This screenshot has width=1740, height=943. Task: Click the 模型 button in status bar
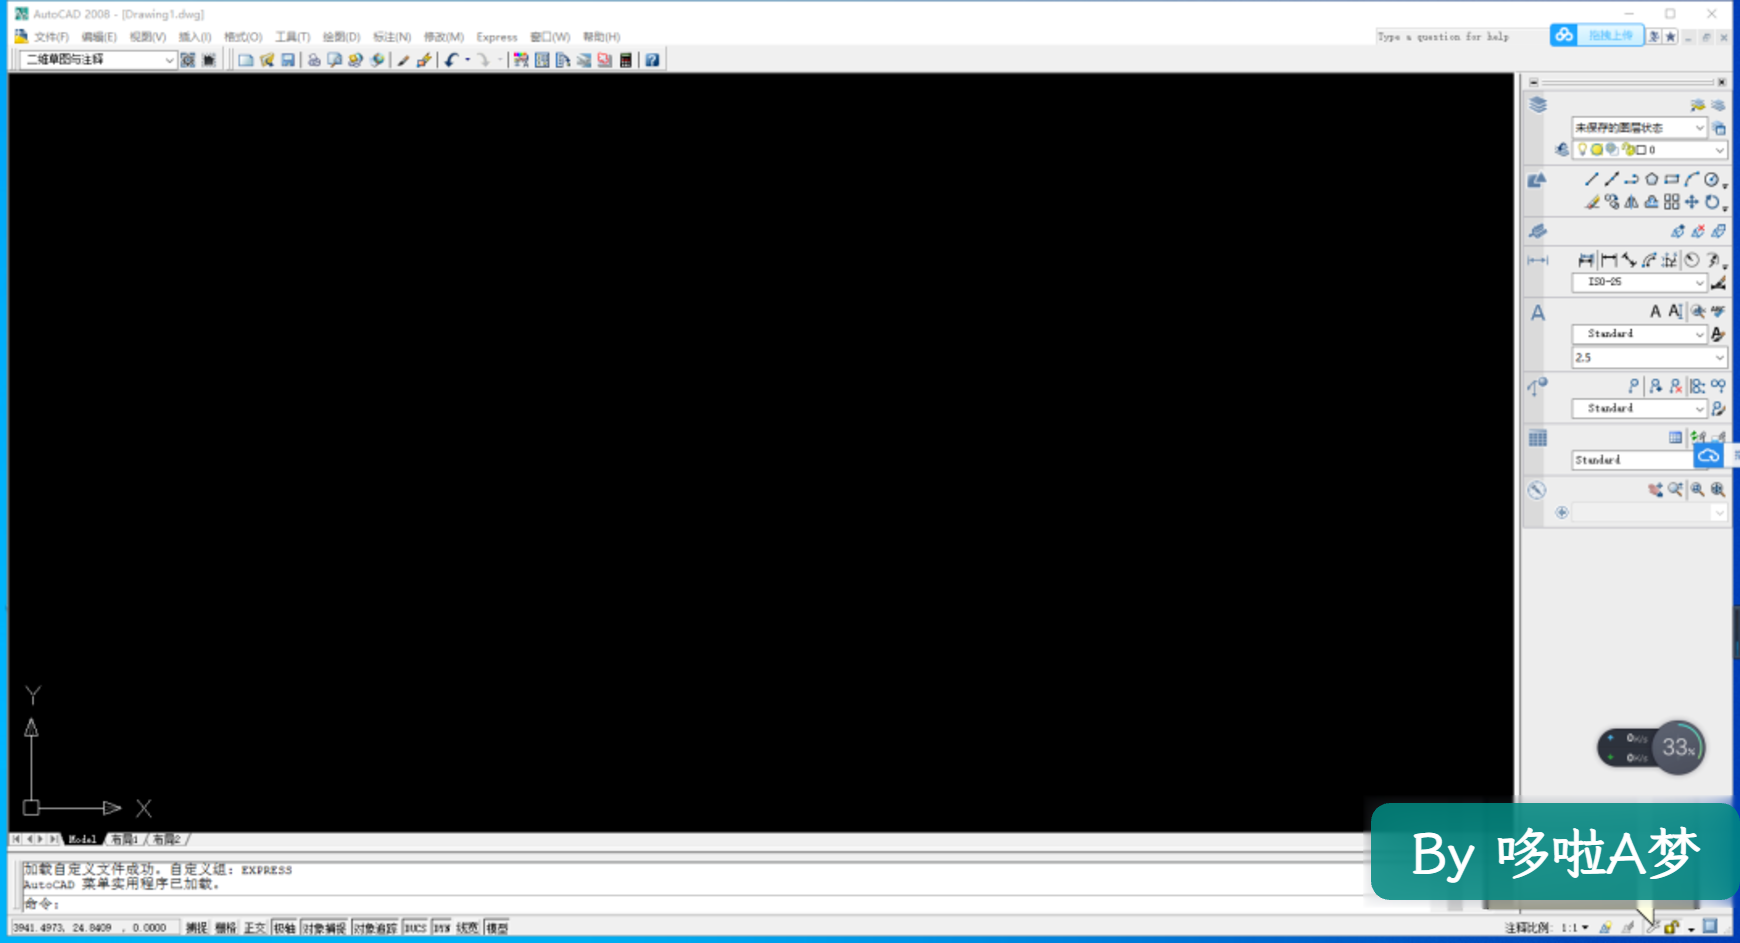coord(497,928)
